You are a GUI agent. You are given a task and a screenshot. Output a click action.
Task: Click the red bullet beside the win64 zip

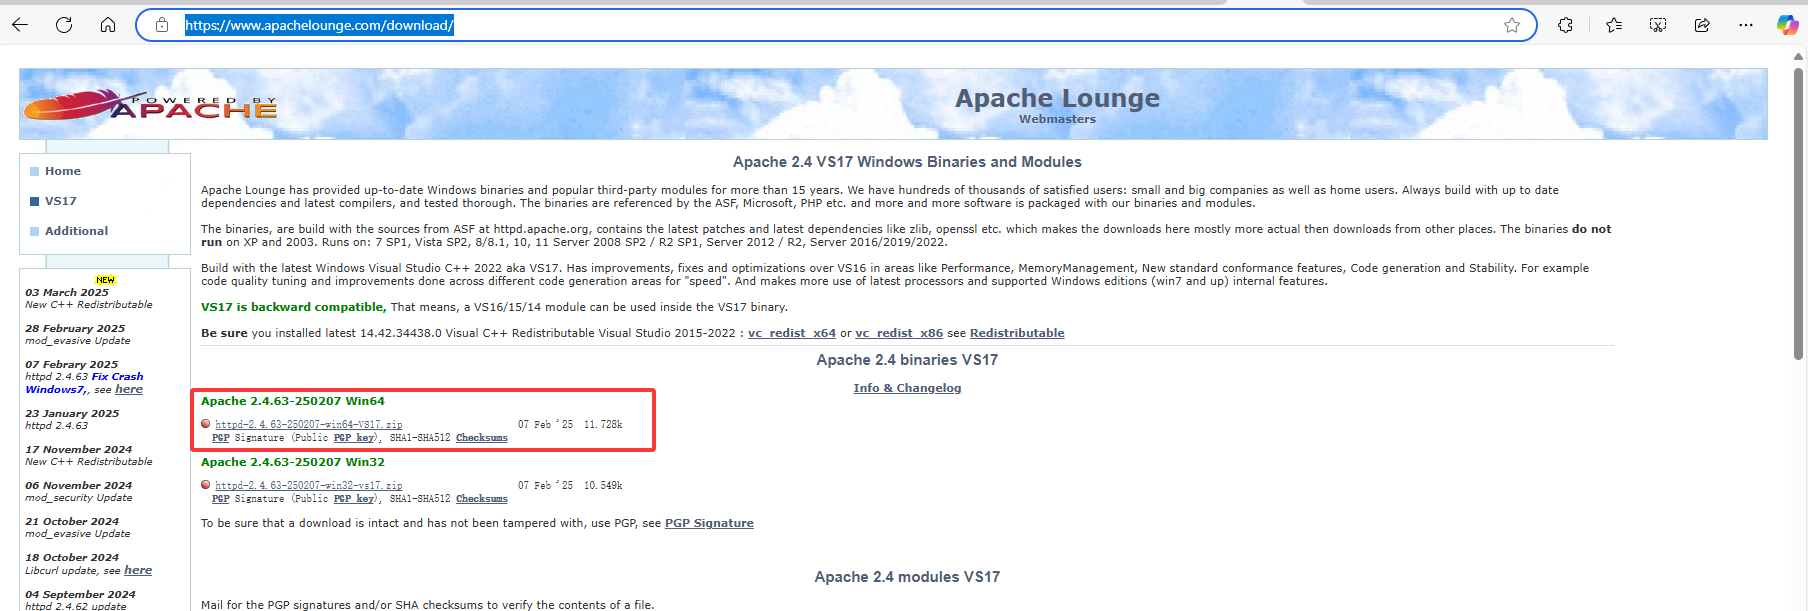[206, 424]
